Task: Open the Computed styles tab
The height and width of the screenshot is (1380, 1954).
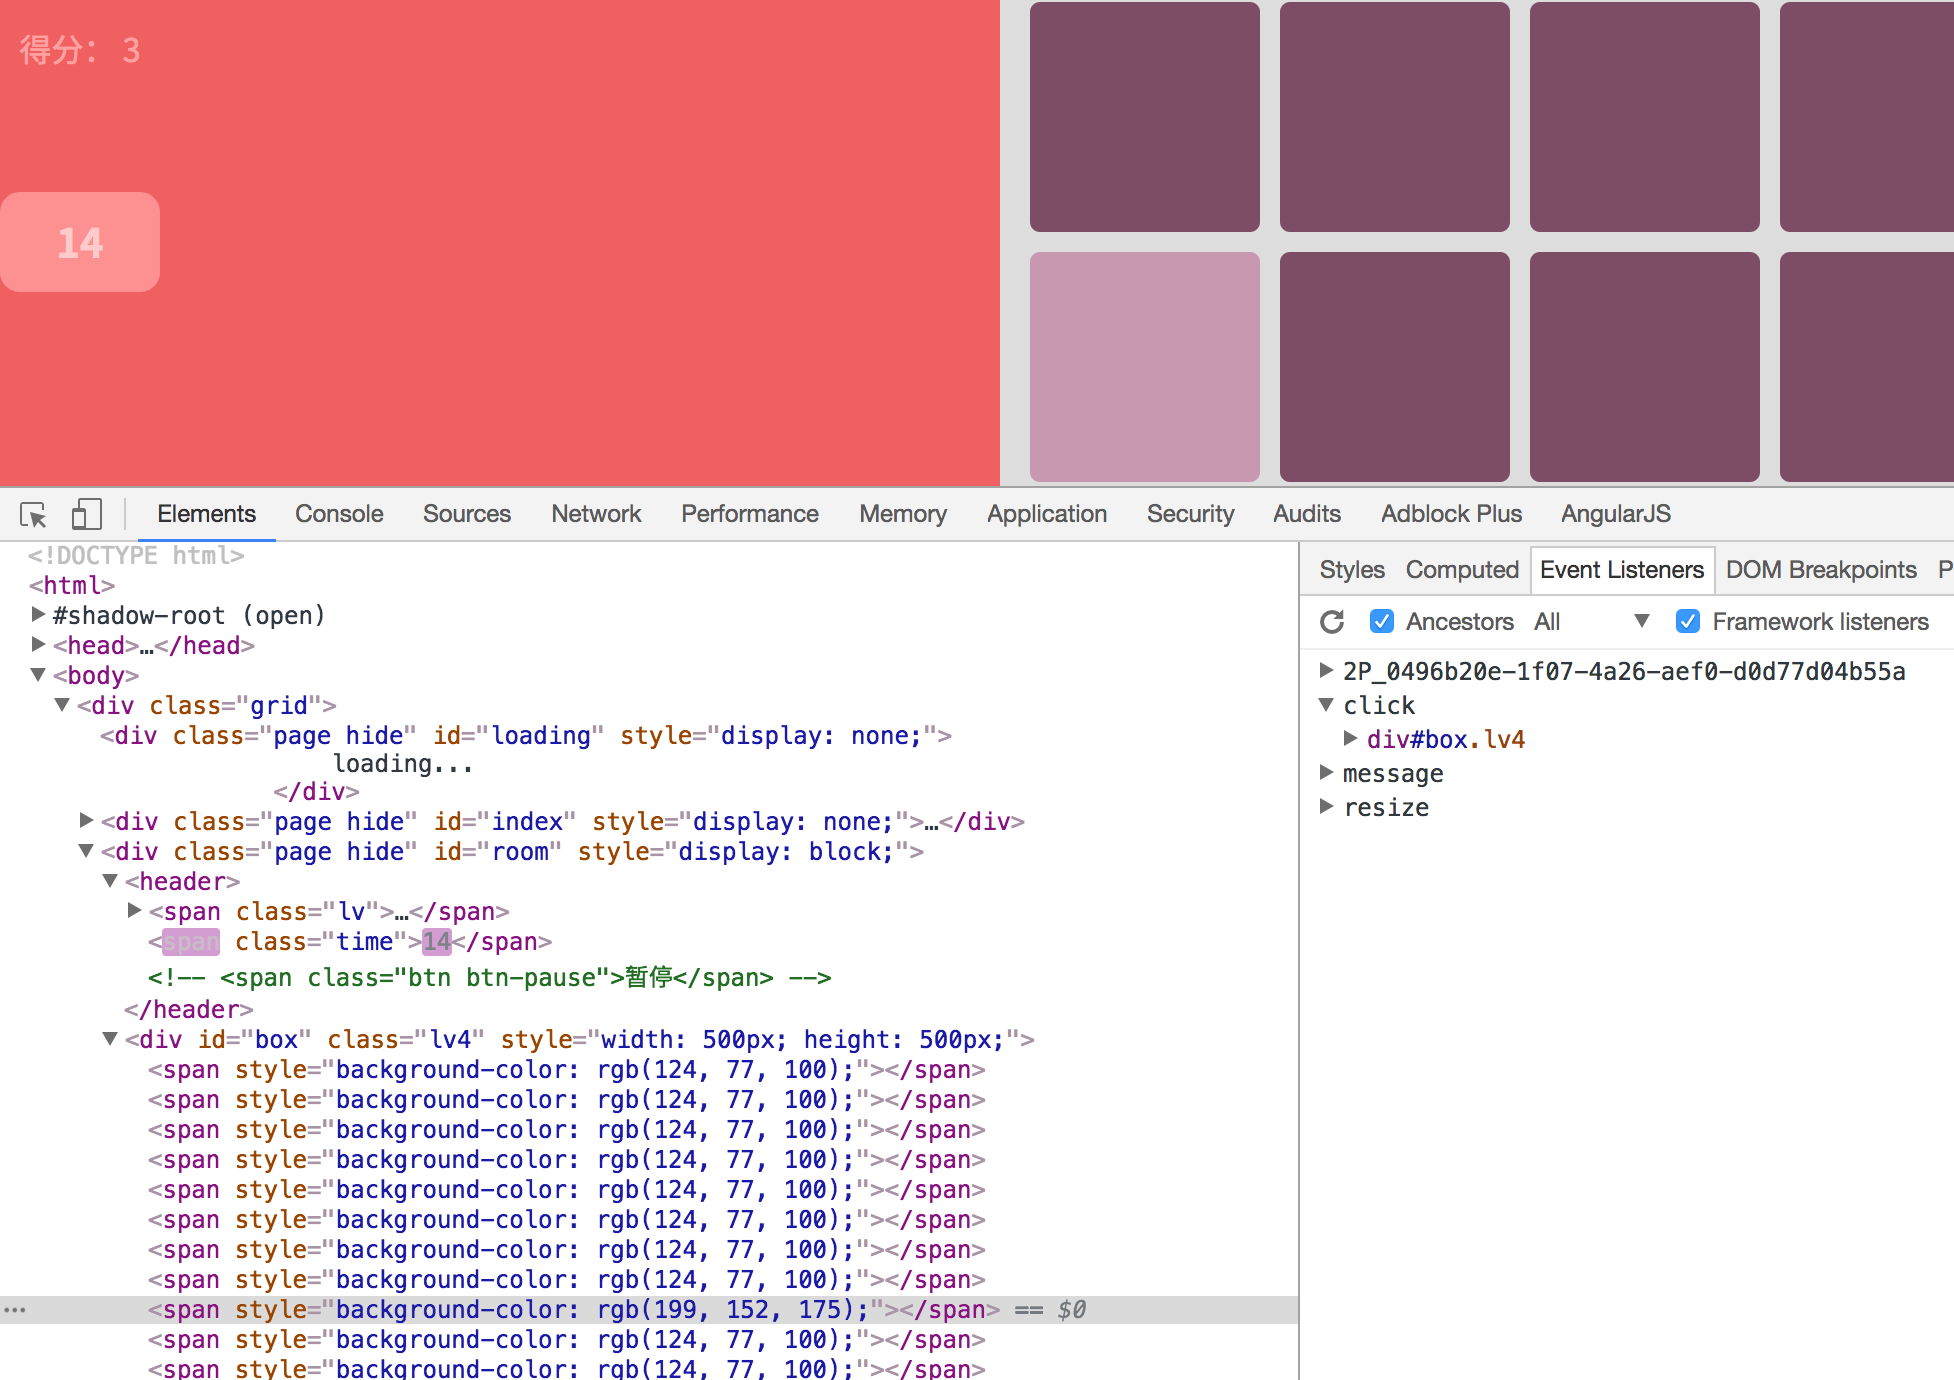Action: (x=1461, y=570)
